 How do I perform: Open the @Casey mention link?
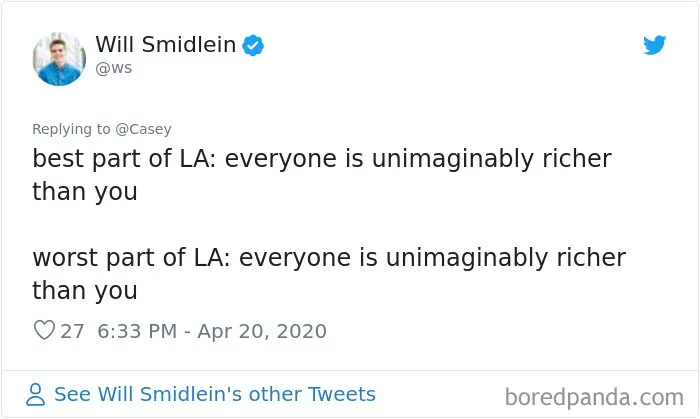pos(143,129)
